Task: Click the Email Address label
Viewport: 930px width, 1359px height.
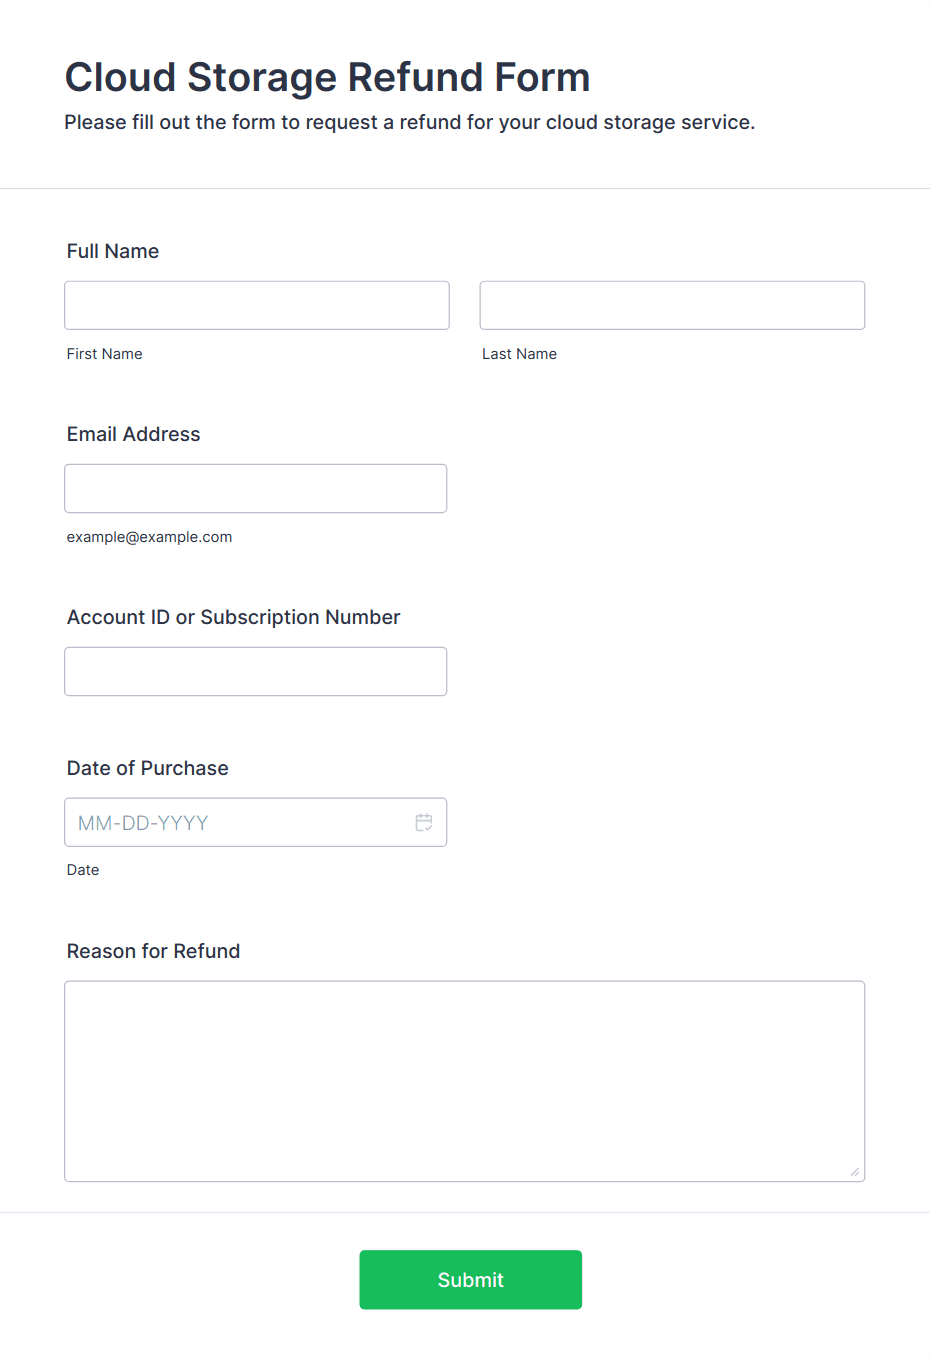Action: coord(134,434)
